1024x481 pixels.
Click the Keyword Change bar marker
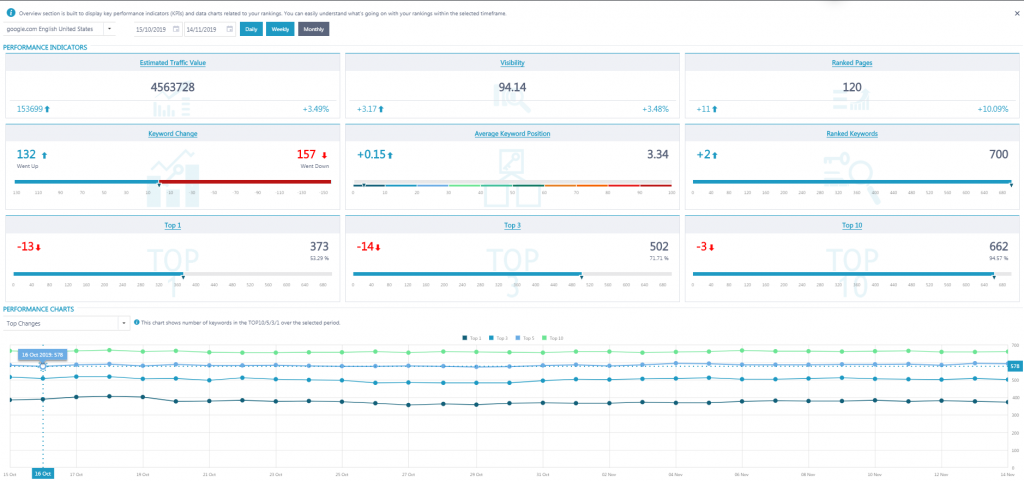(159, 185)
